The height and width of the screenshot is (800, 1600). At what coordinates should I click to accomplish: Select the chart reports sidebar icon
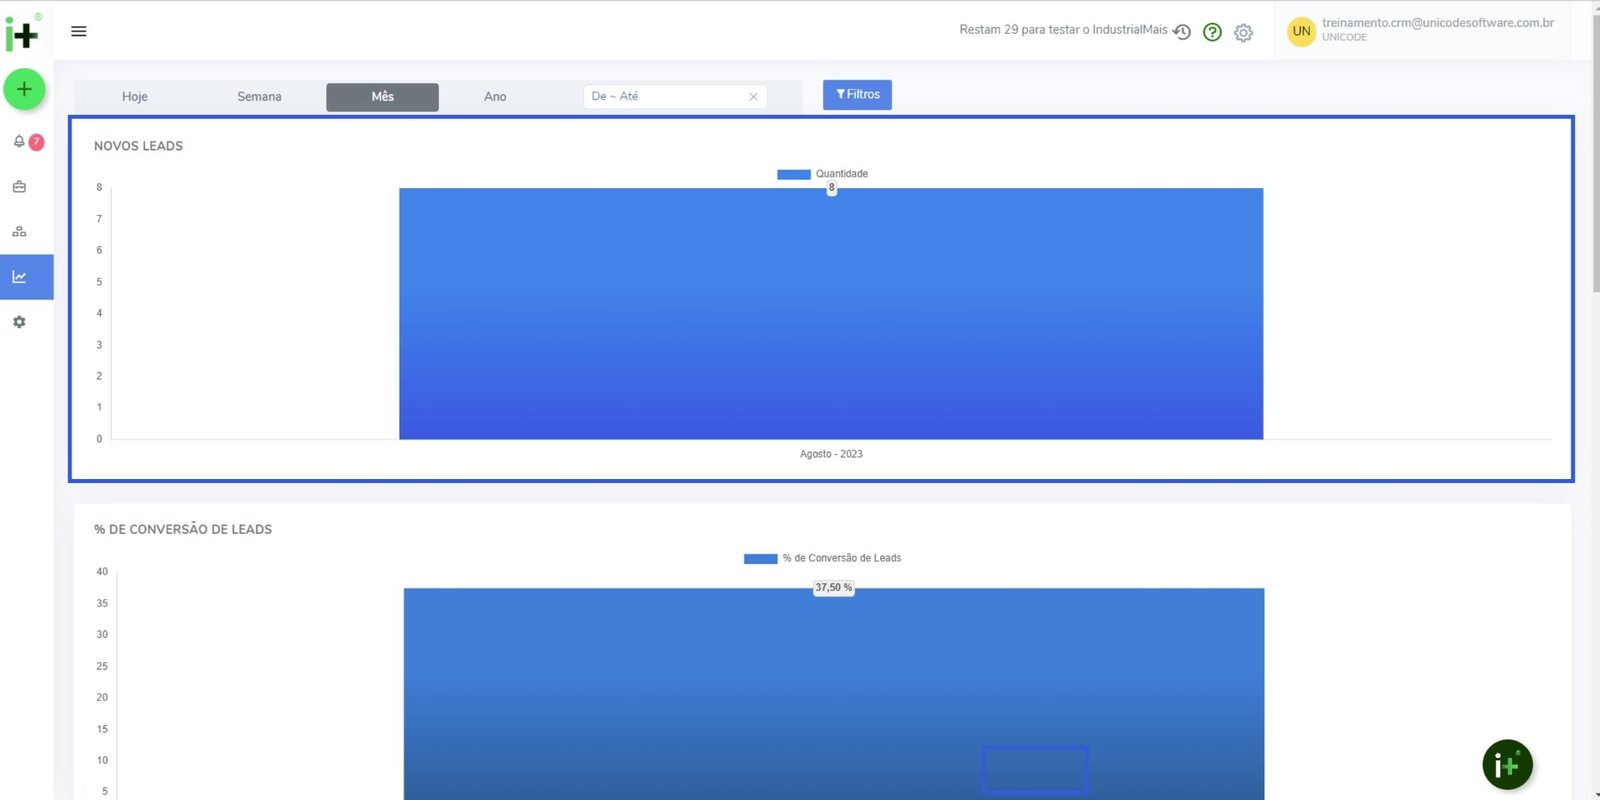[19, 277]
